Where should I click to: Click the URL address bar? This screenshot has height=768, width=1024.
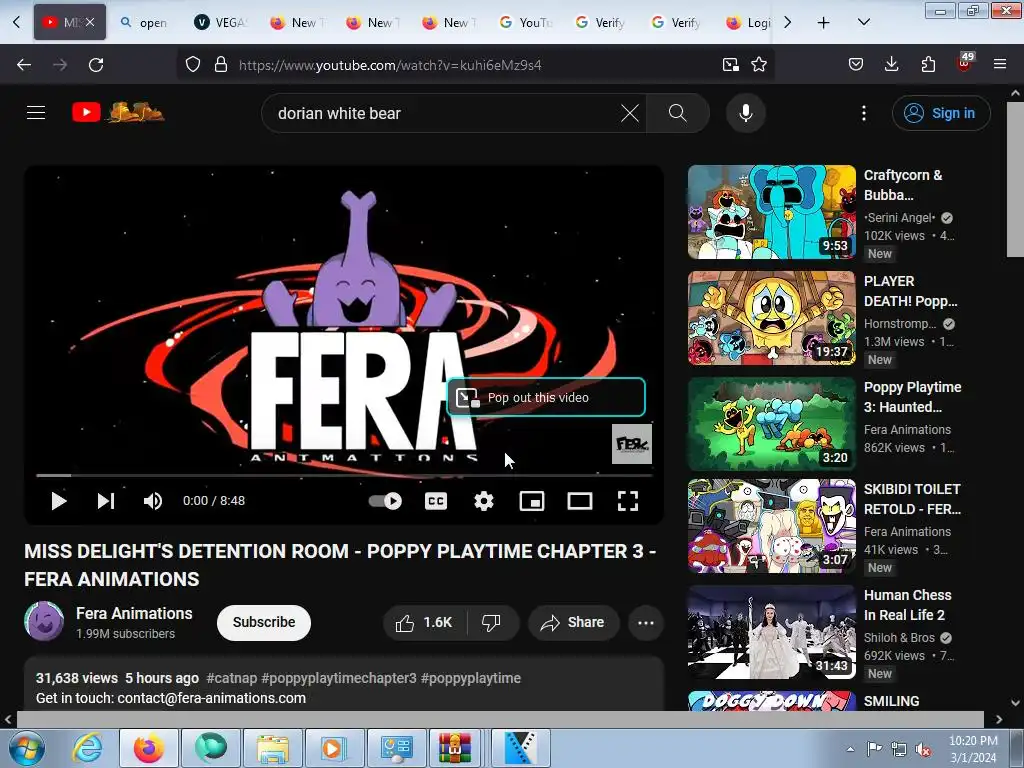click(x=474, y=65)
